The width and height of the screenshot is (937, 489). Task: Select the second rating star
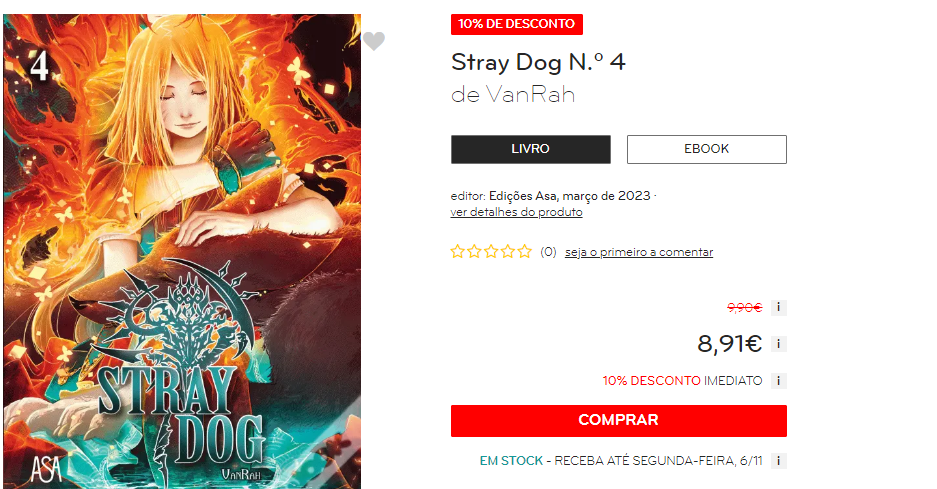tap(474, 252)
